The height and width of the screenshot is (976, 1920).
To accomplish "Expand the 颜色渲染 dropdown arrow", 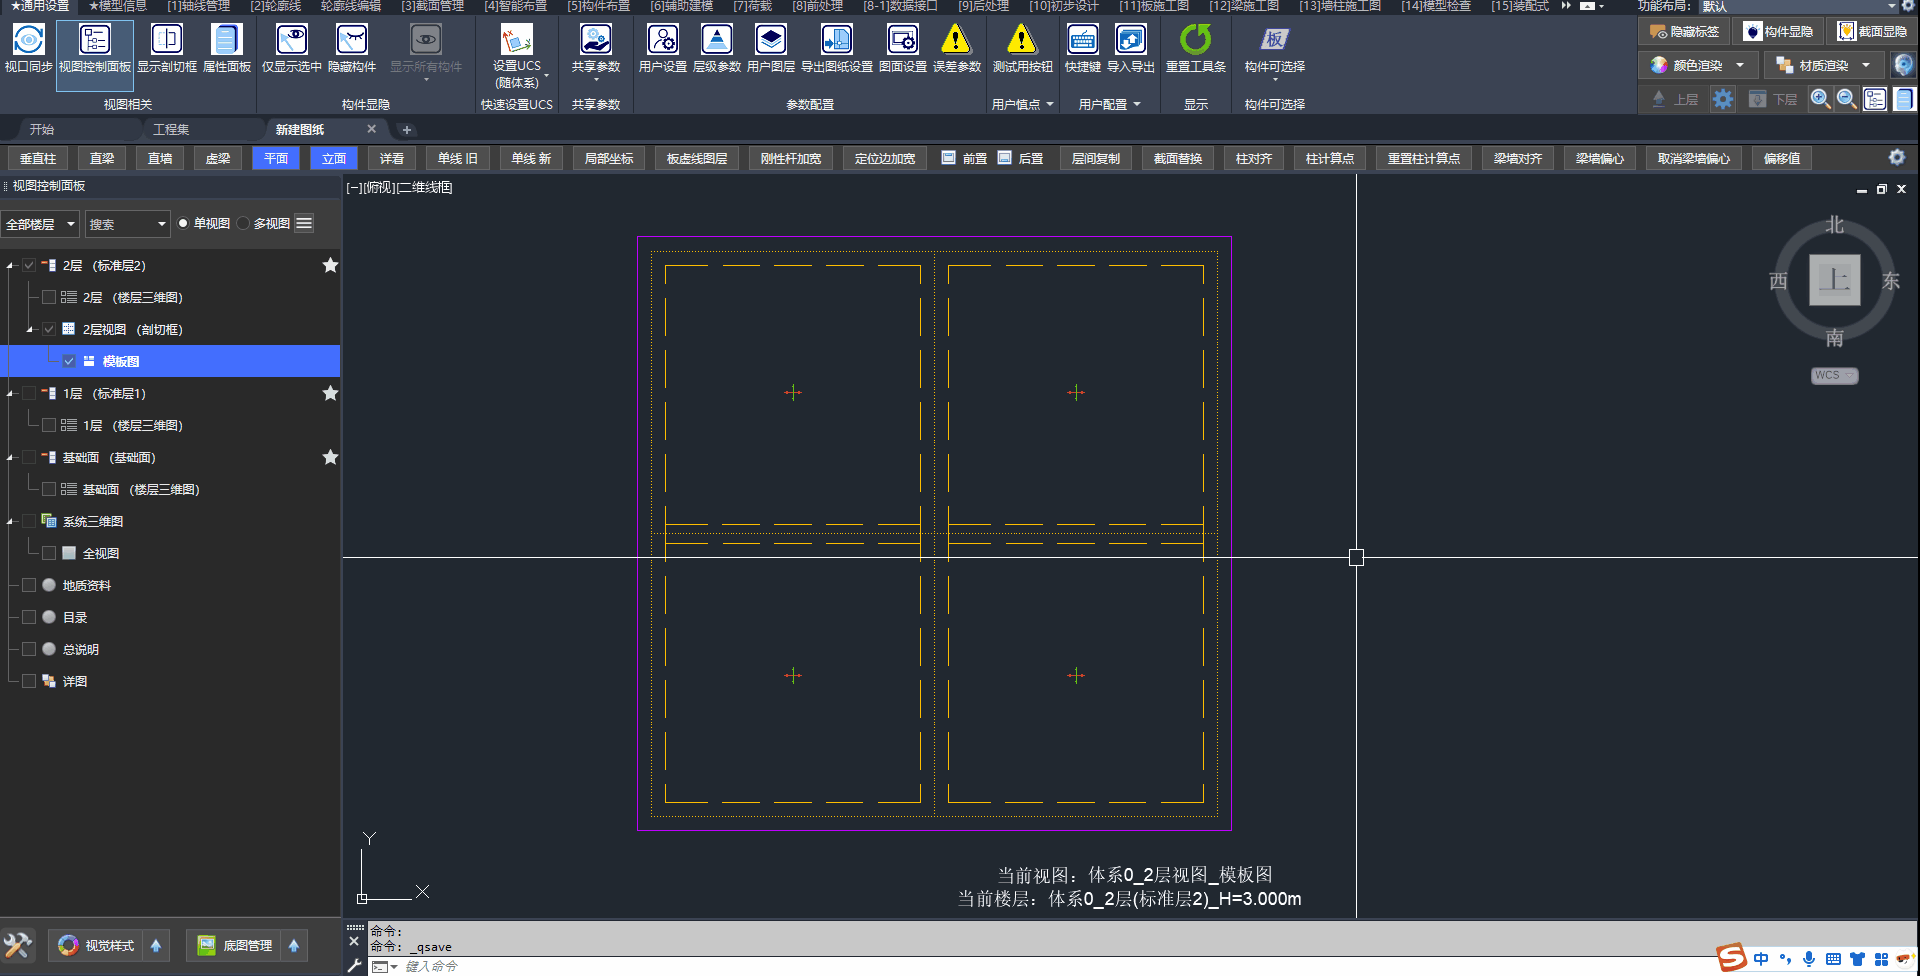I will coord(1740,66).
